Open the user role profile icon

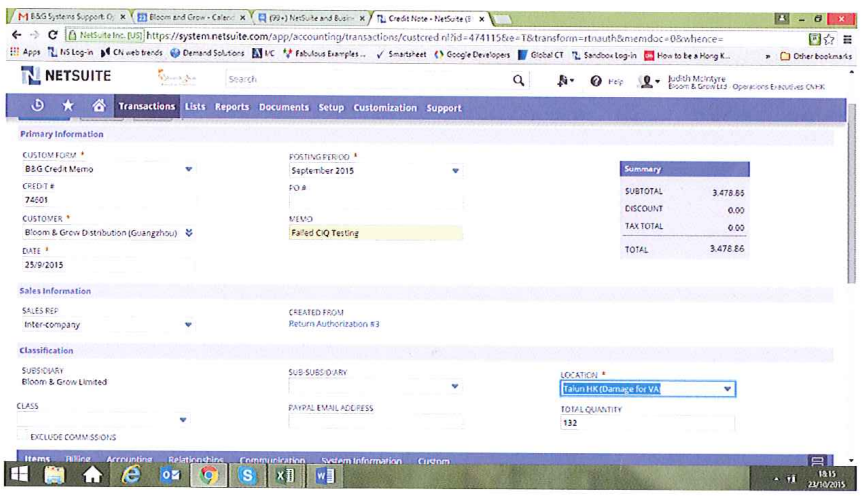click(648, 81)
